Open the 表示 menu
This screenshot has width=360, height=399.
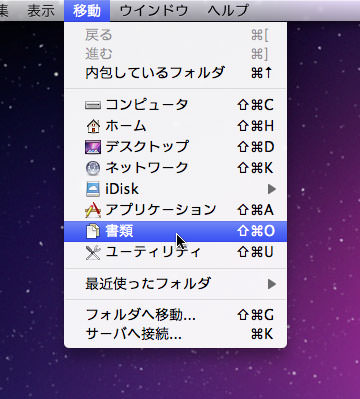tap(41, 11)
